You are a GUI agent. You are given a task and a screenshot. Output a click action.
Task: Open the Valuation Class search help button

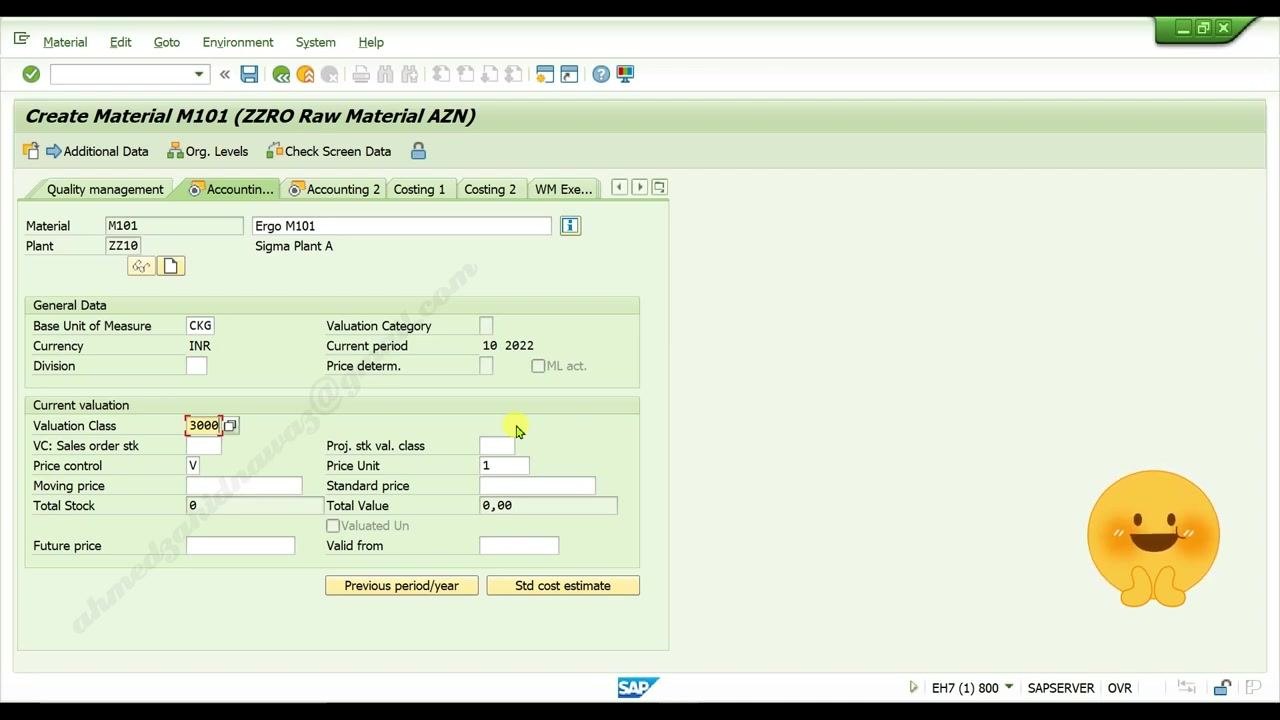point(230,426)
